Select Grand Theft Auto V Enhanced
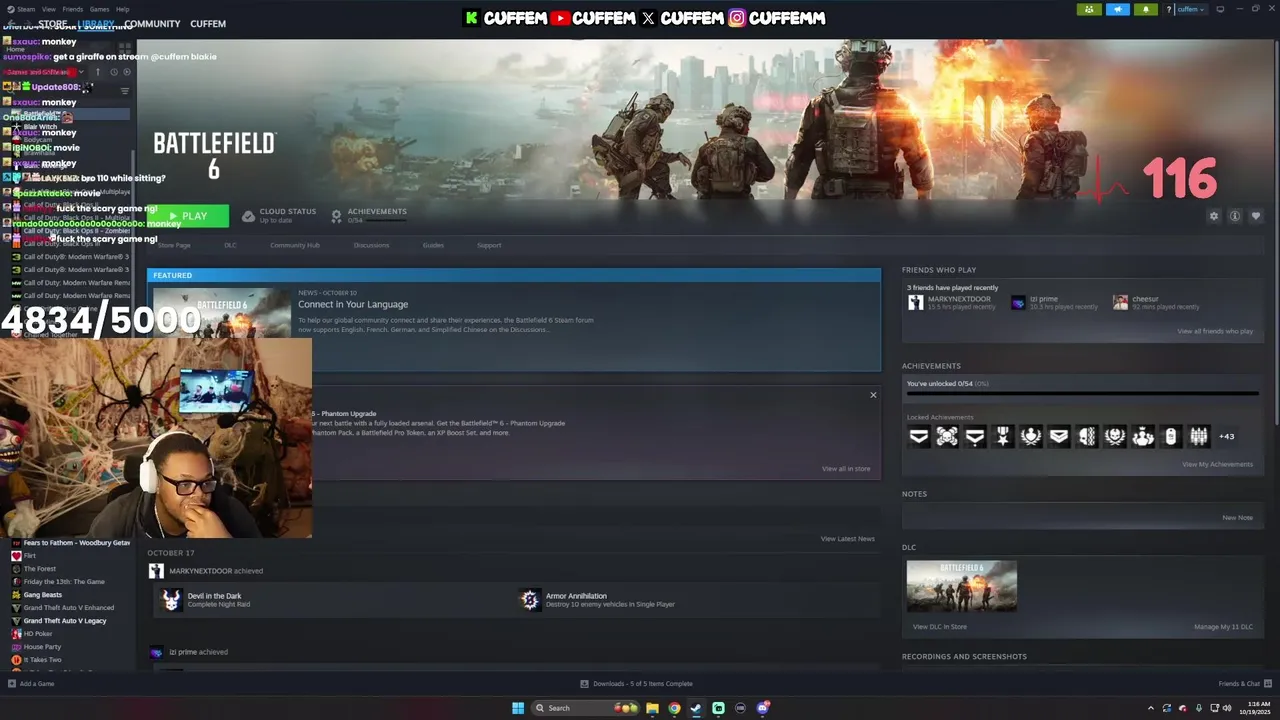1280x720 pixels. point(68,608)
